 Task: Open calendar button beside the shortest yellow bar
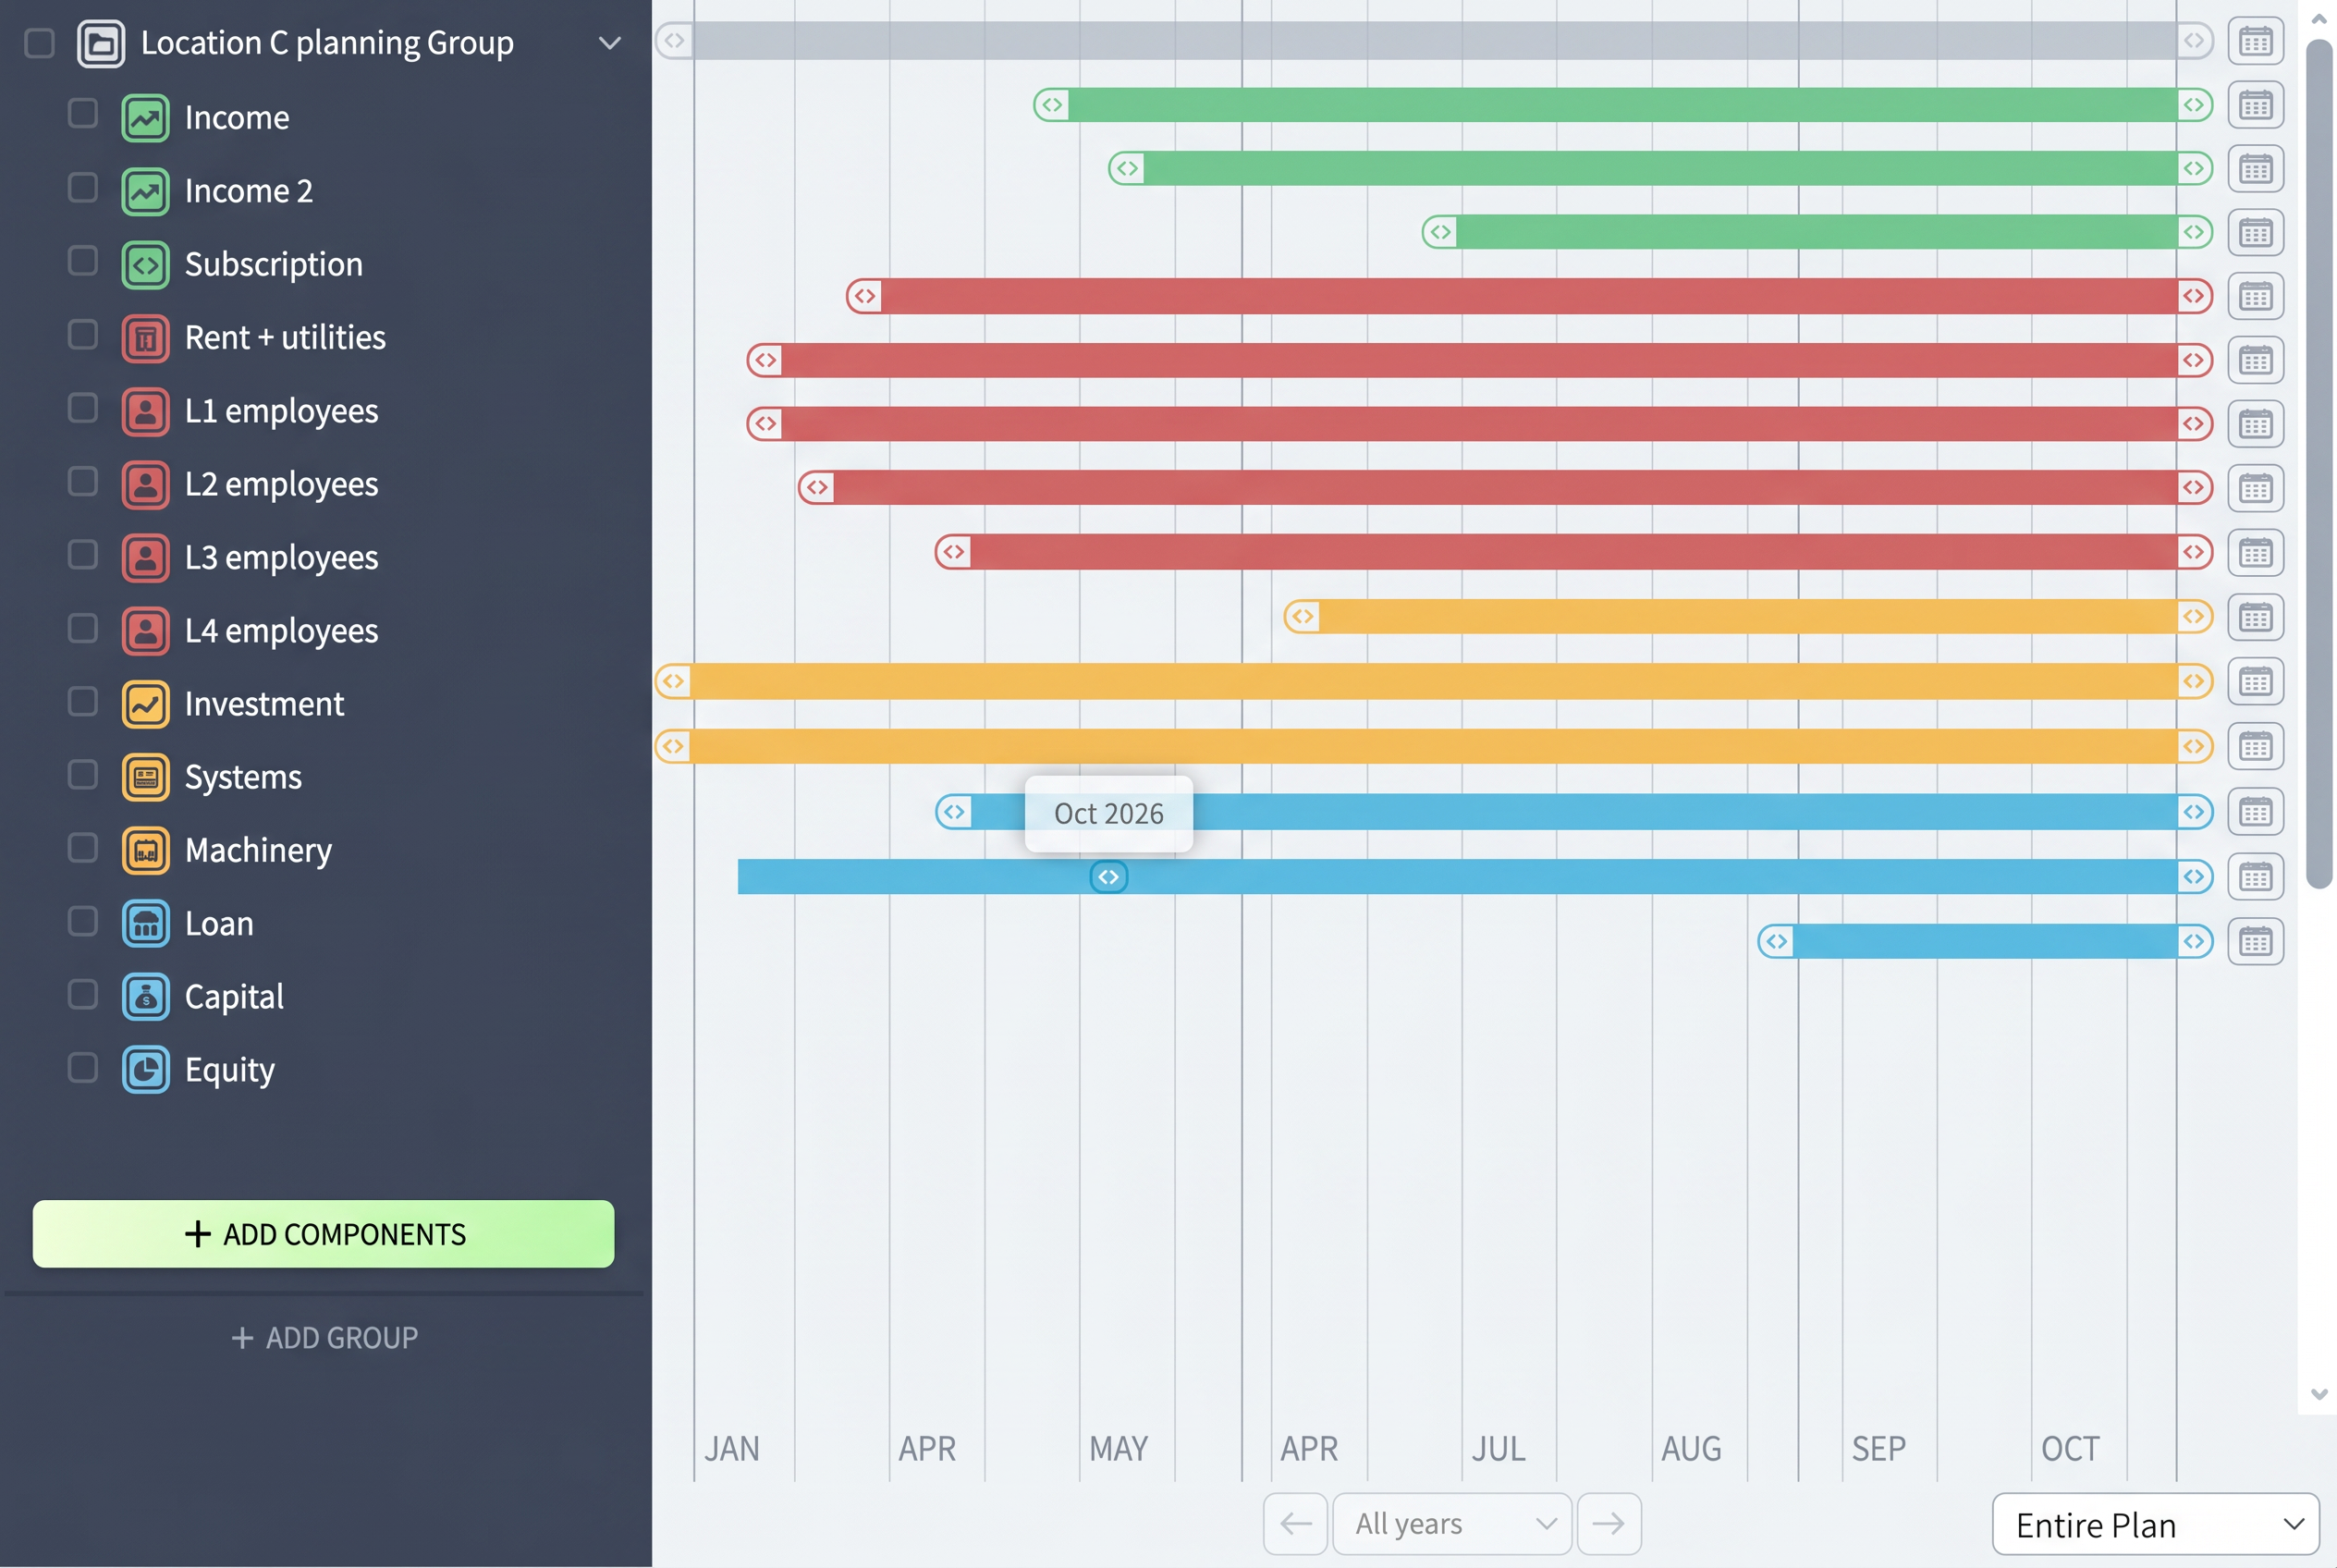(x=2255, y=617)
